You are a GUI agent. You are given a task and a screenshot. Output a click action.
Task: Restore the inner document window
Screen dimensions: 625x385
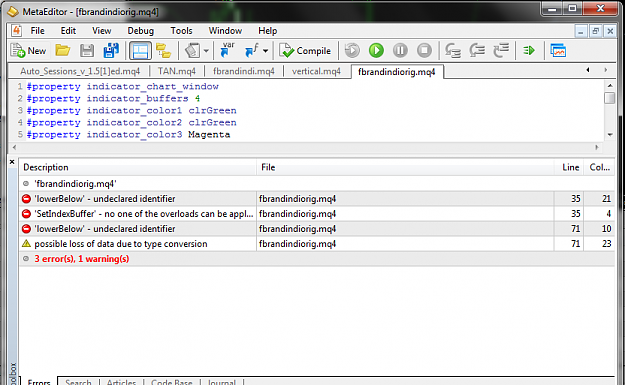pos(596,31)
